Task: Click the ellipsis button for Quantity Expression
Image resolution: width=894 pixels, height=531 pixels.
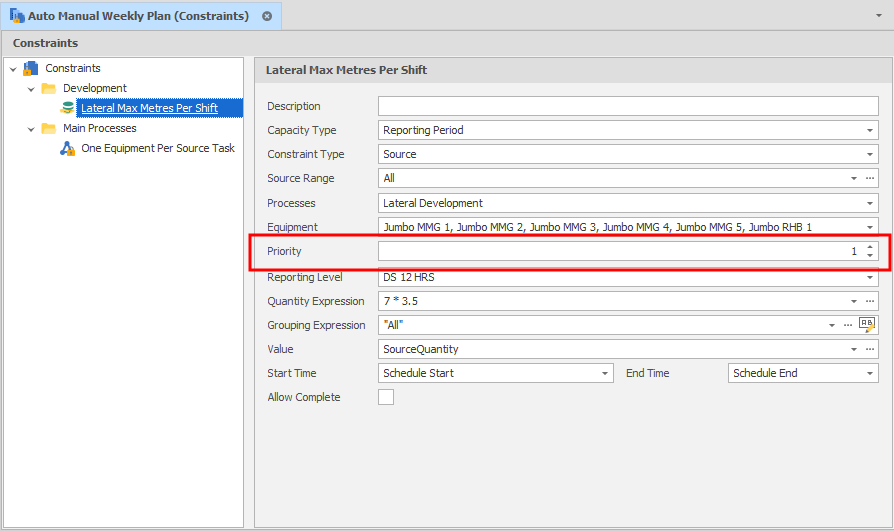Action: point(870,301)
